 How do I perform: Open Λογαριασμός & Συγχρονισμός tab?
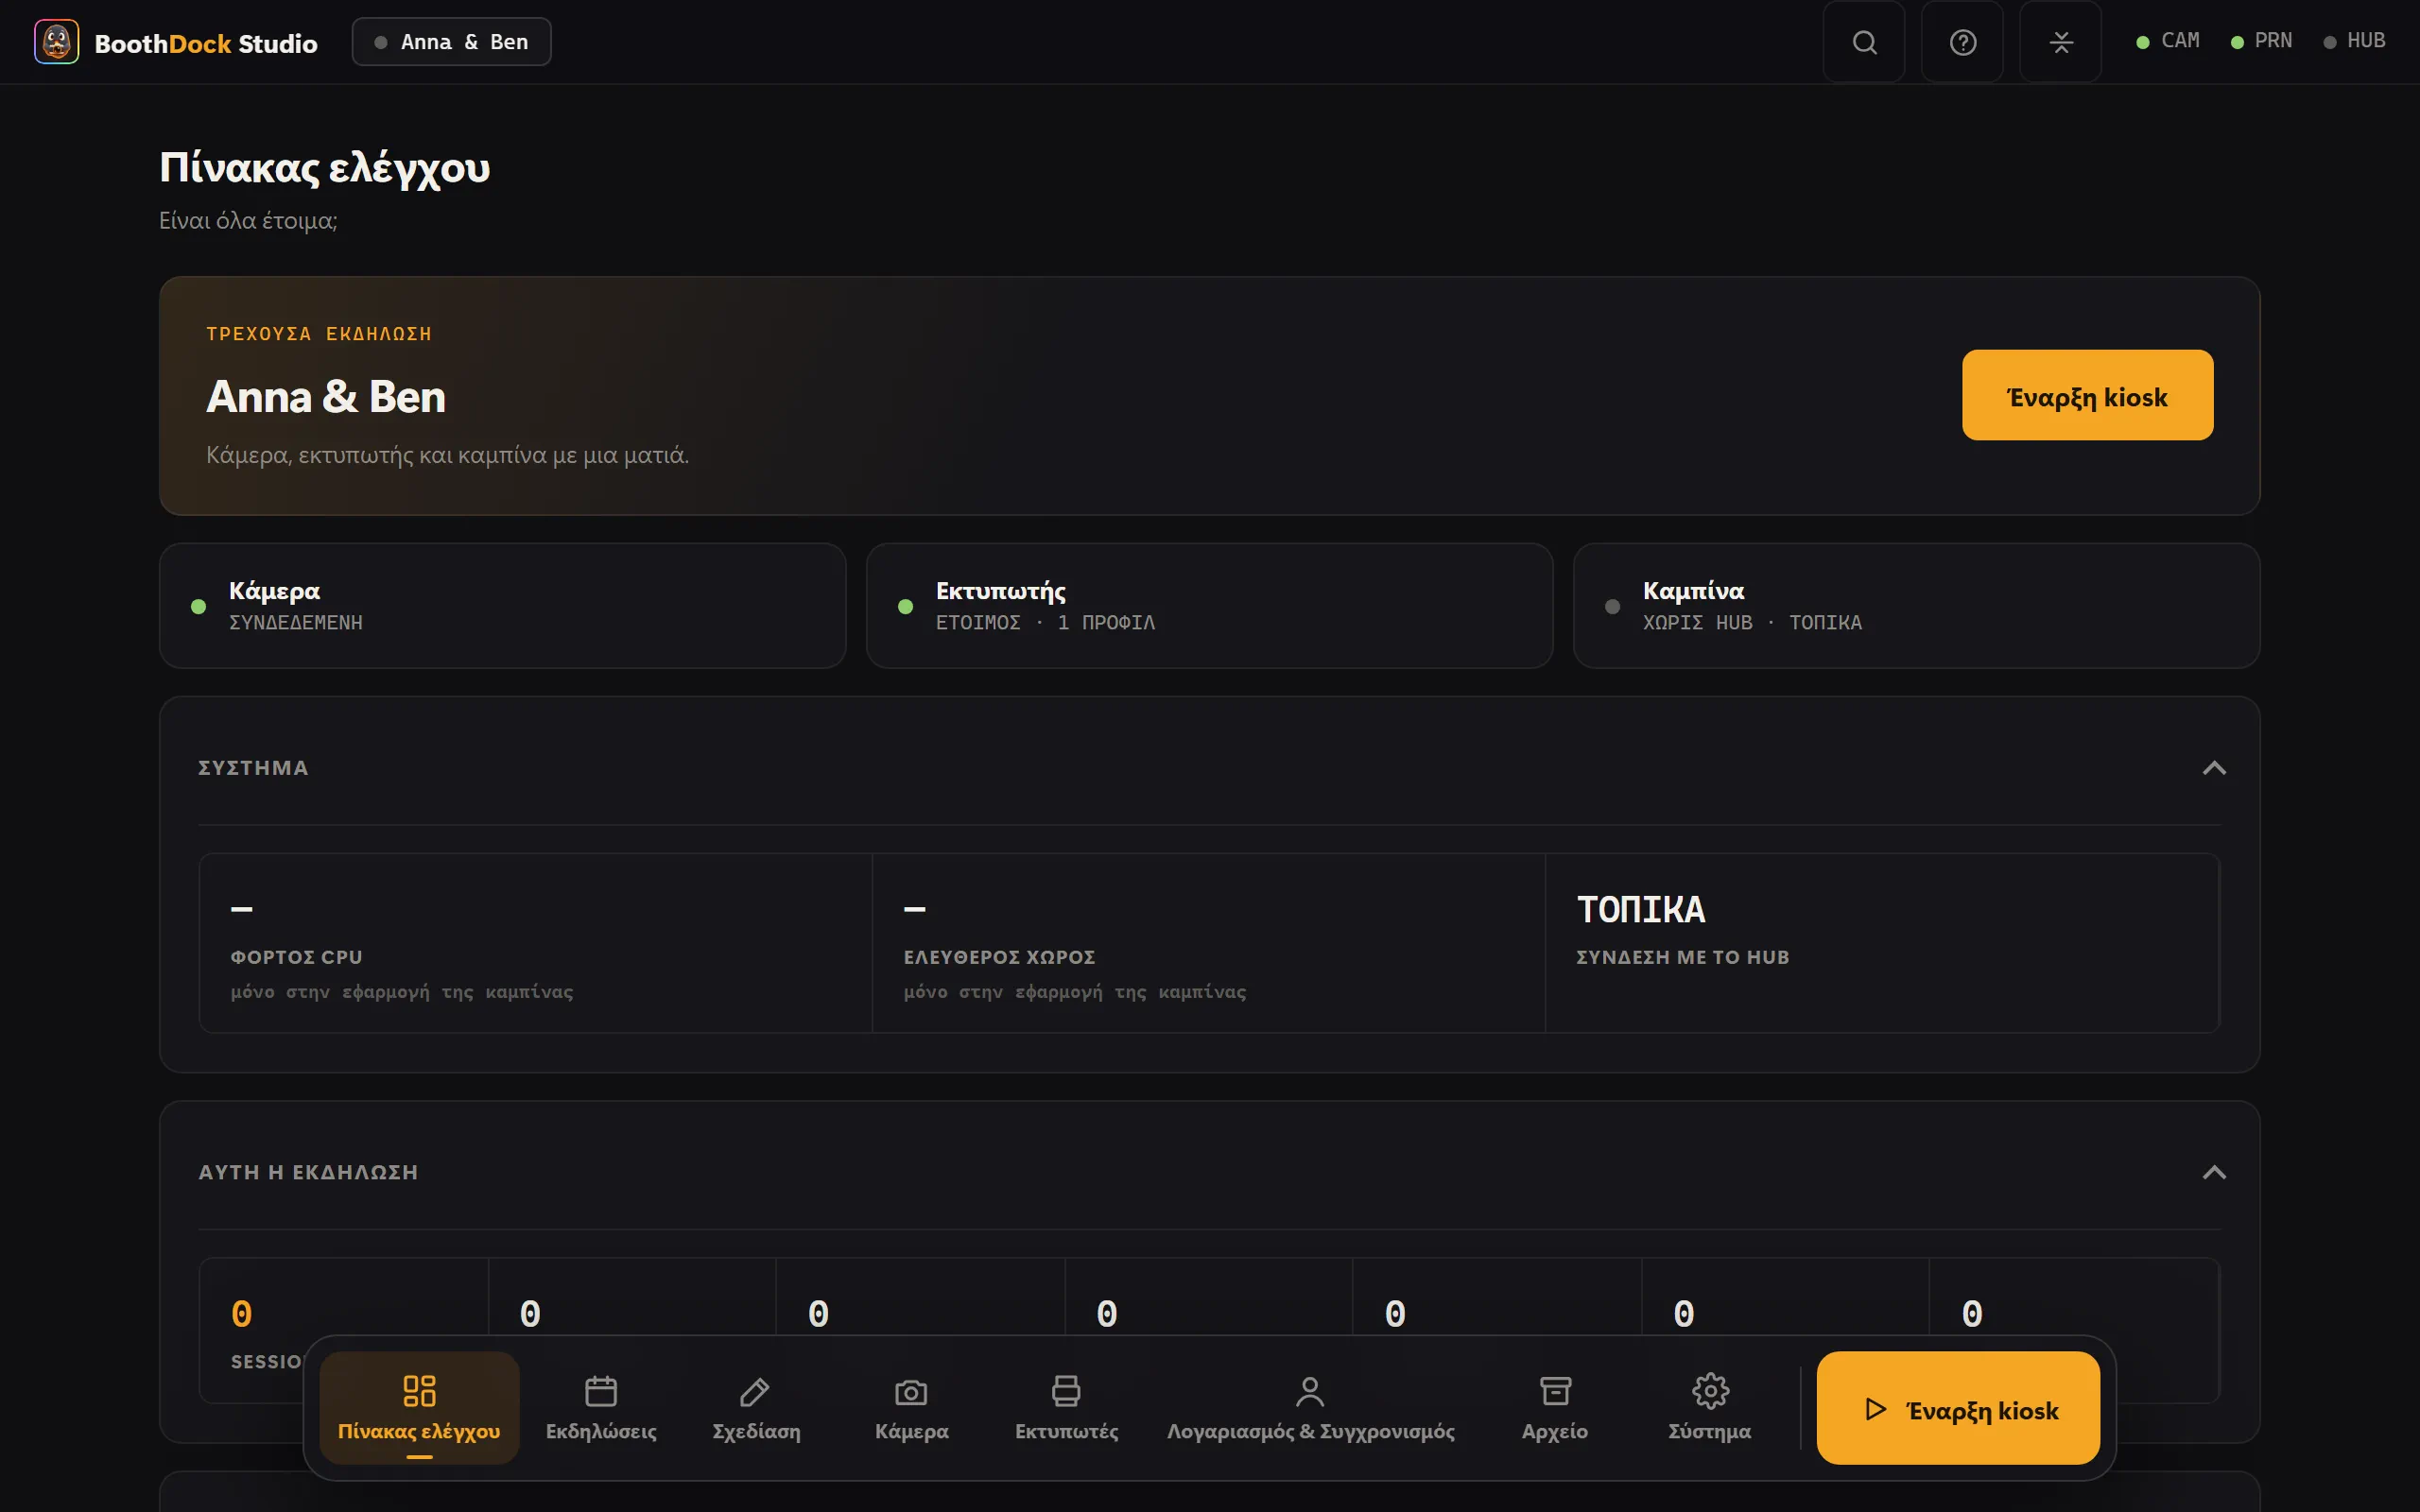[x=1310, y=1408]
